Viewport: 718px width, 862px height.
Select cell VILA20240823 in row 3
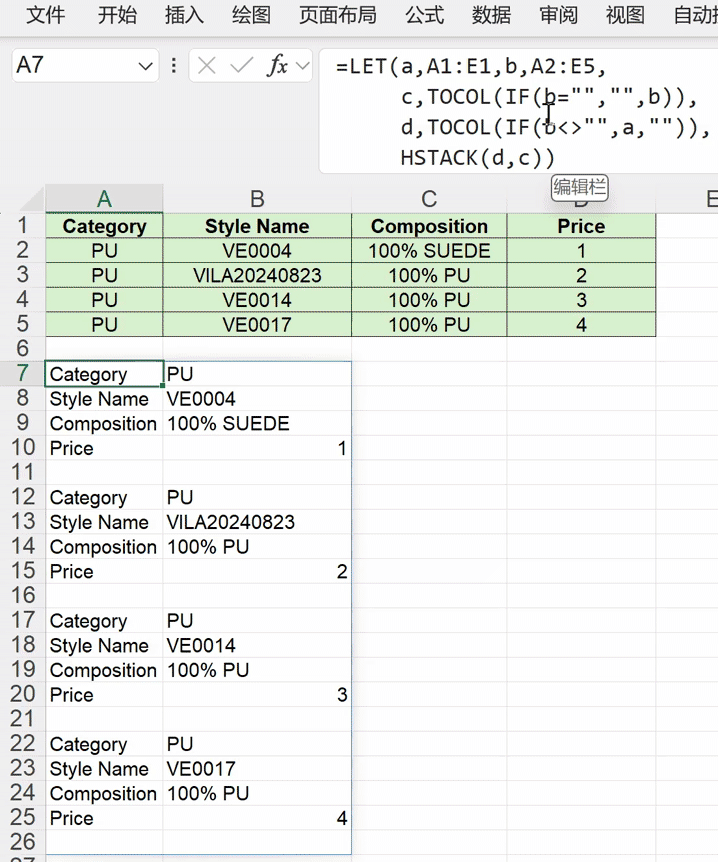(257, 275)
